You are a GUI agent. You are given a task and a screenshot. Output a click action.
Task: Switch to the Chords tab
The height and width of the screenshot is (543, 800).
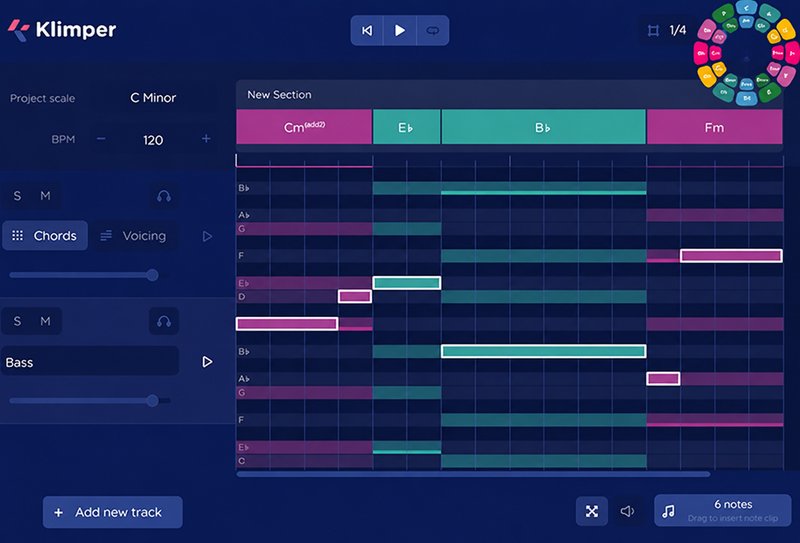pos(45,235)
